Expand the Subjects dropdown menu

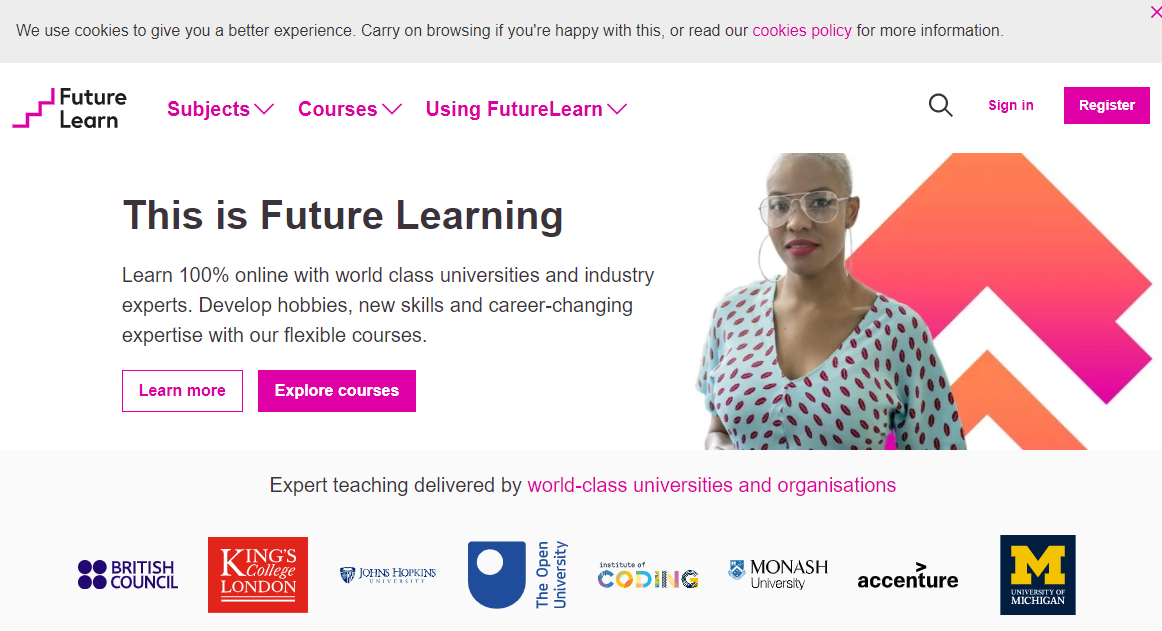pyautogui.click(x=220, y=109)
